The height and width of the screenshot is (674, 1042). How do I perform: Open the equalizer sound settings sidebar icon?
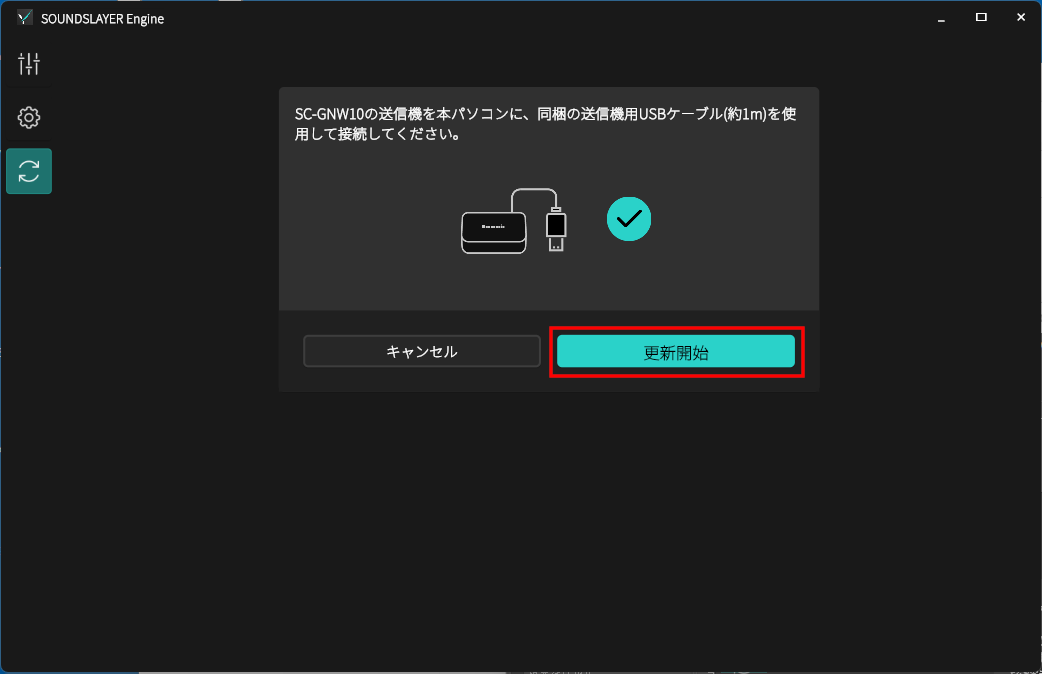tap(29, 65)
